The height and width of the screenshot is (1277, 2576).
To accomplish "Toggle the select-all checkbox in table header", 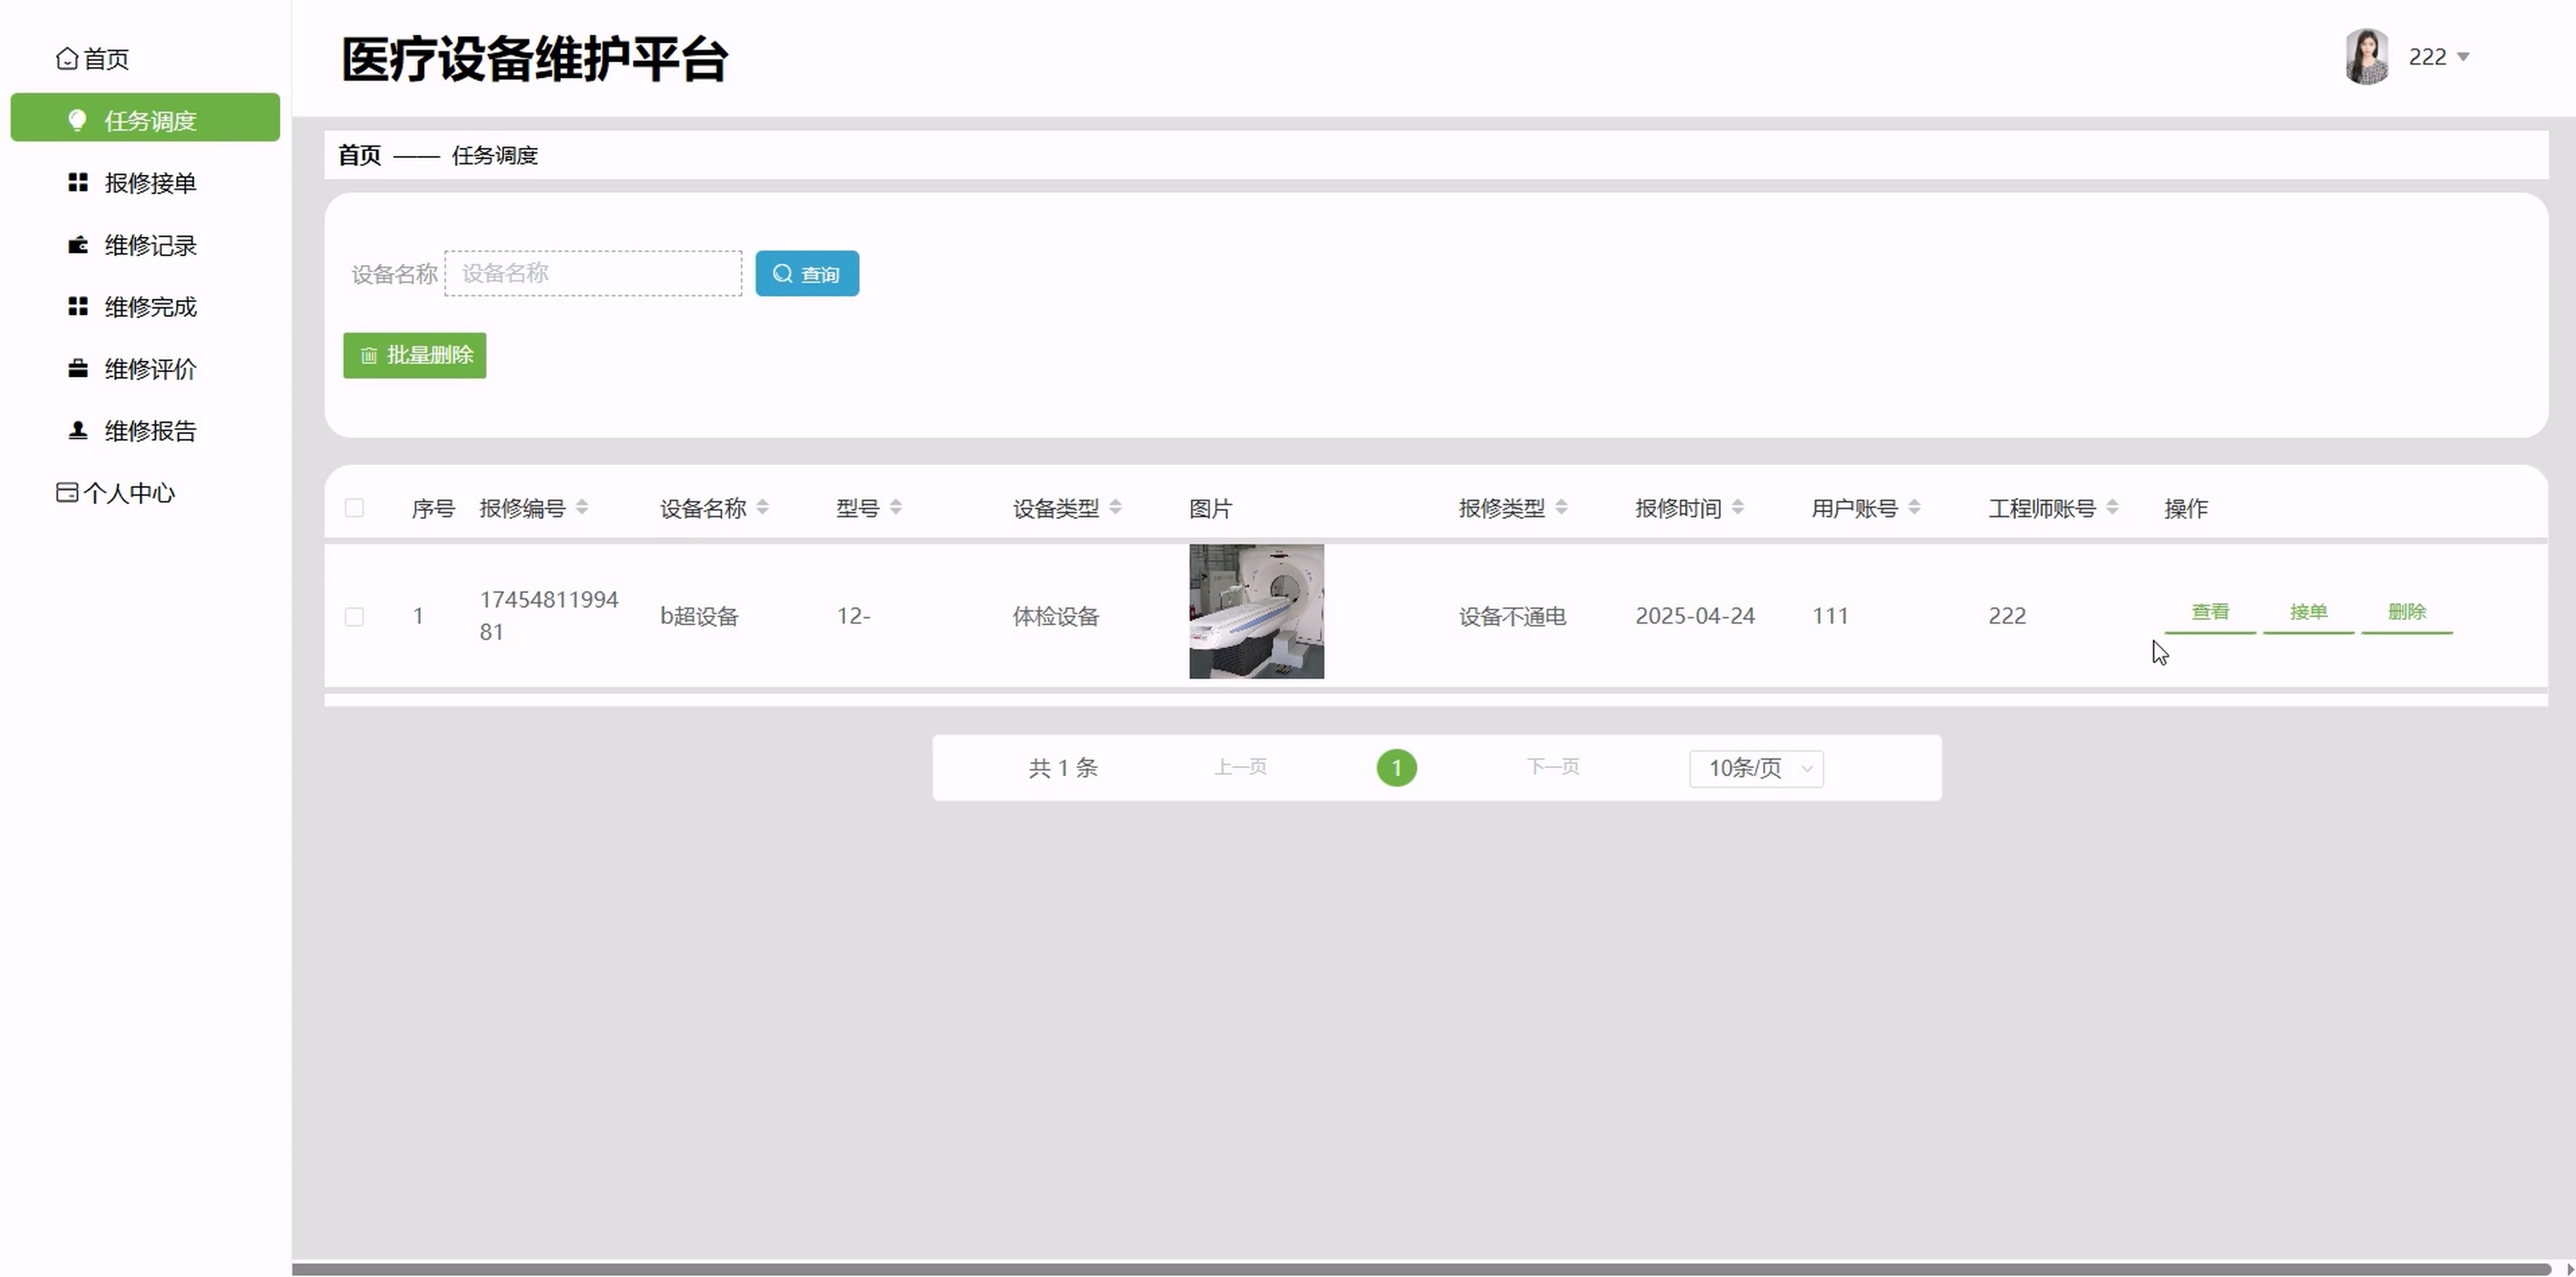I will click(354, 508).
